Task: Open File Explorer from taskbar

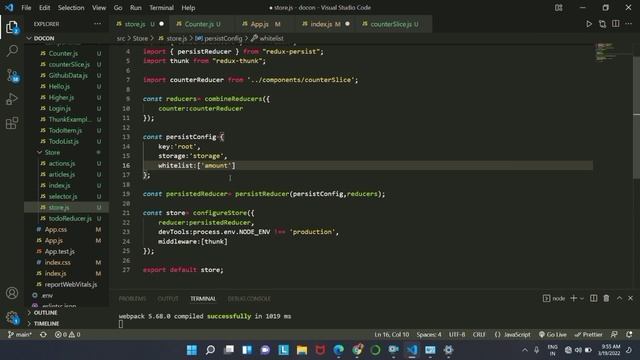Action: [302, 350]
